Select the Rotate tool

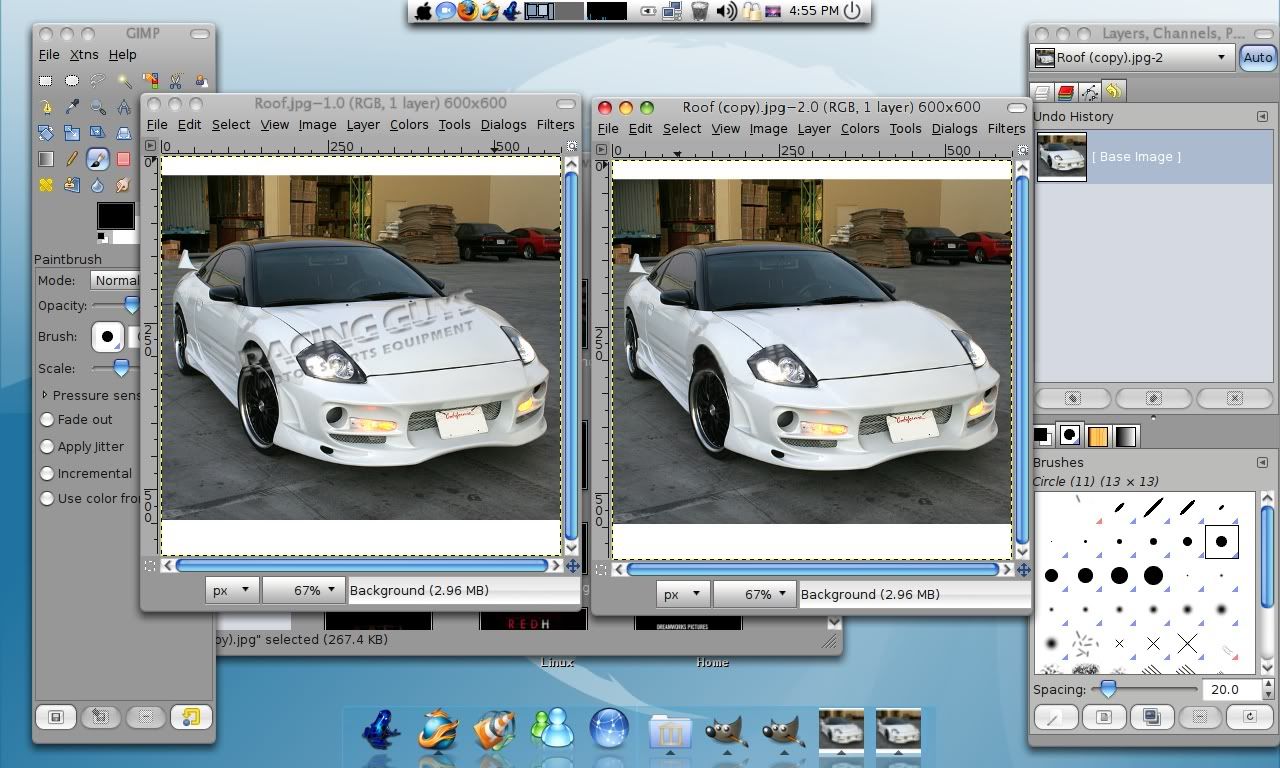(46, 133)
